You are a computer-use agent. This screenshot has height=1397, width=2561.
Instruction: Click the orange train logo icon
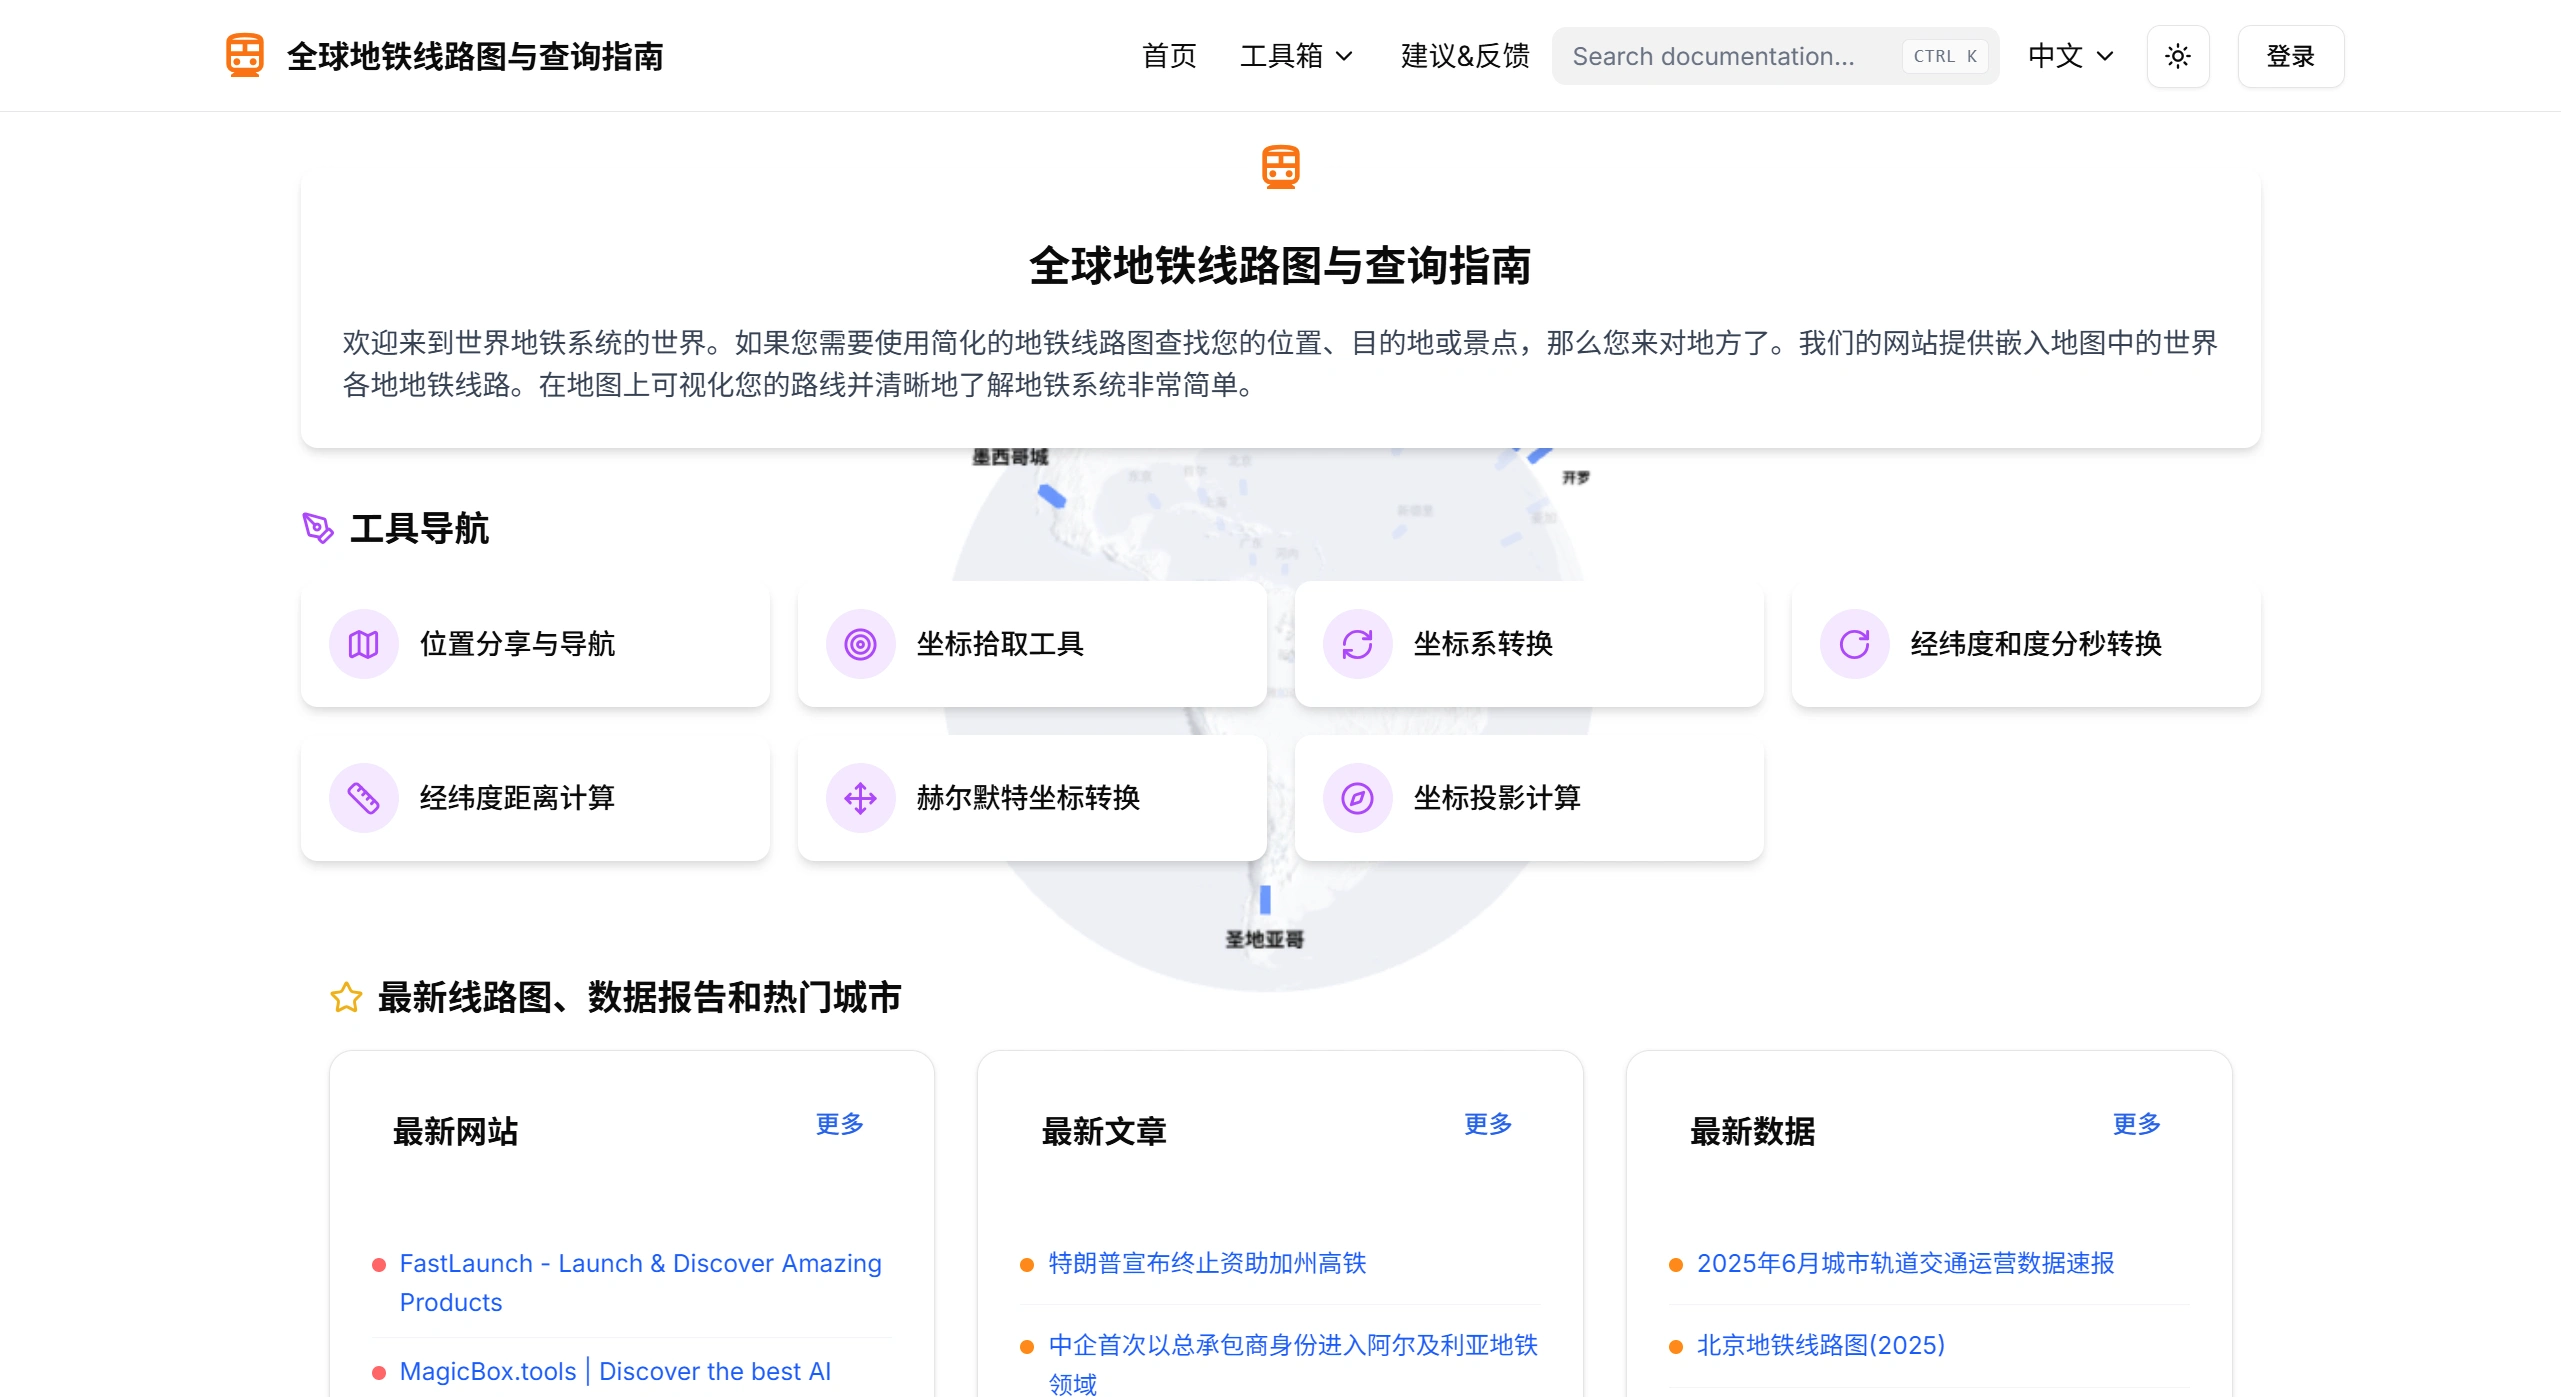click(x=245, y=55)
